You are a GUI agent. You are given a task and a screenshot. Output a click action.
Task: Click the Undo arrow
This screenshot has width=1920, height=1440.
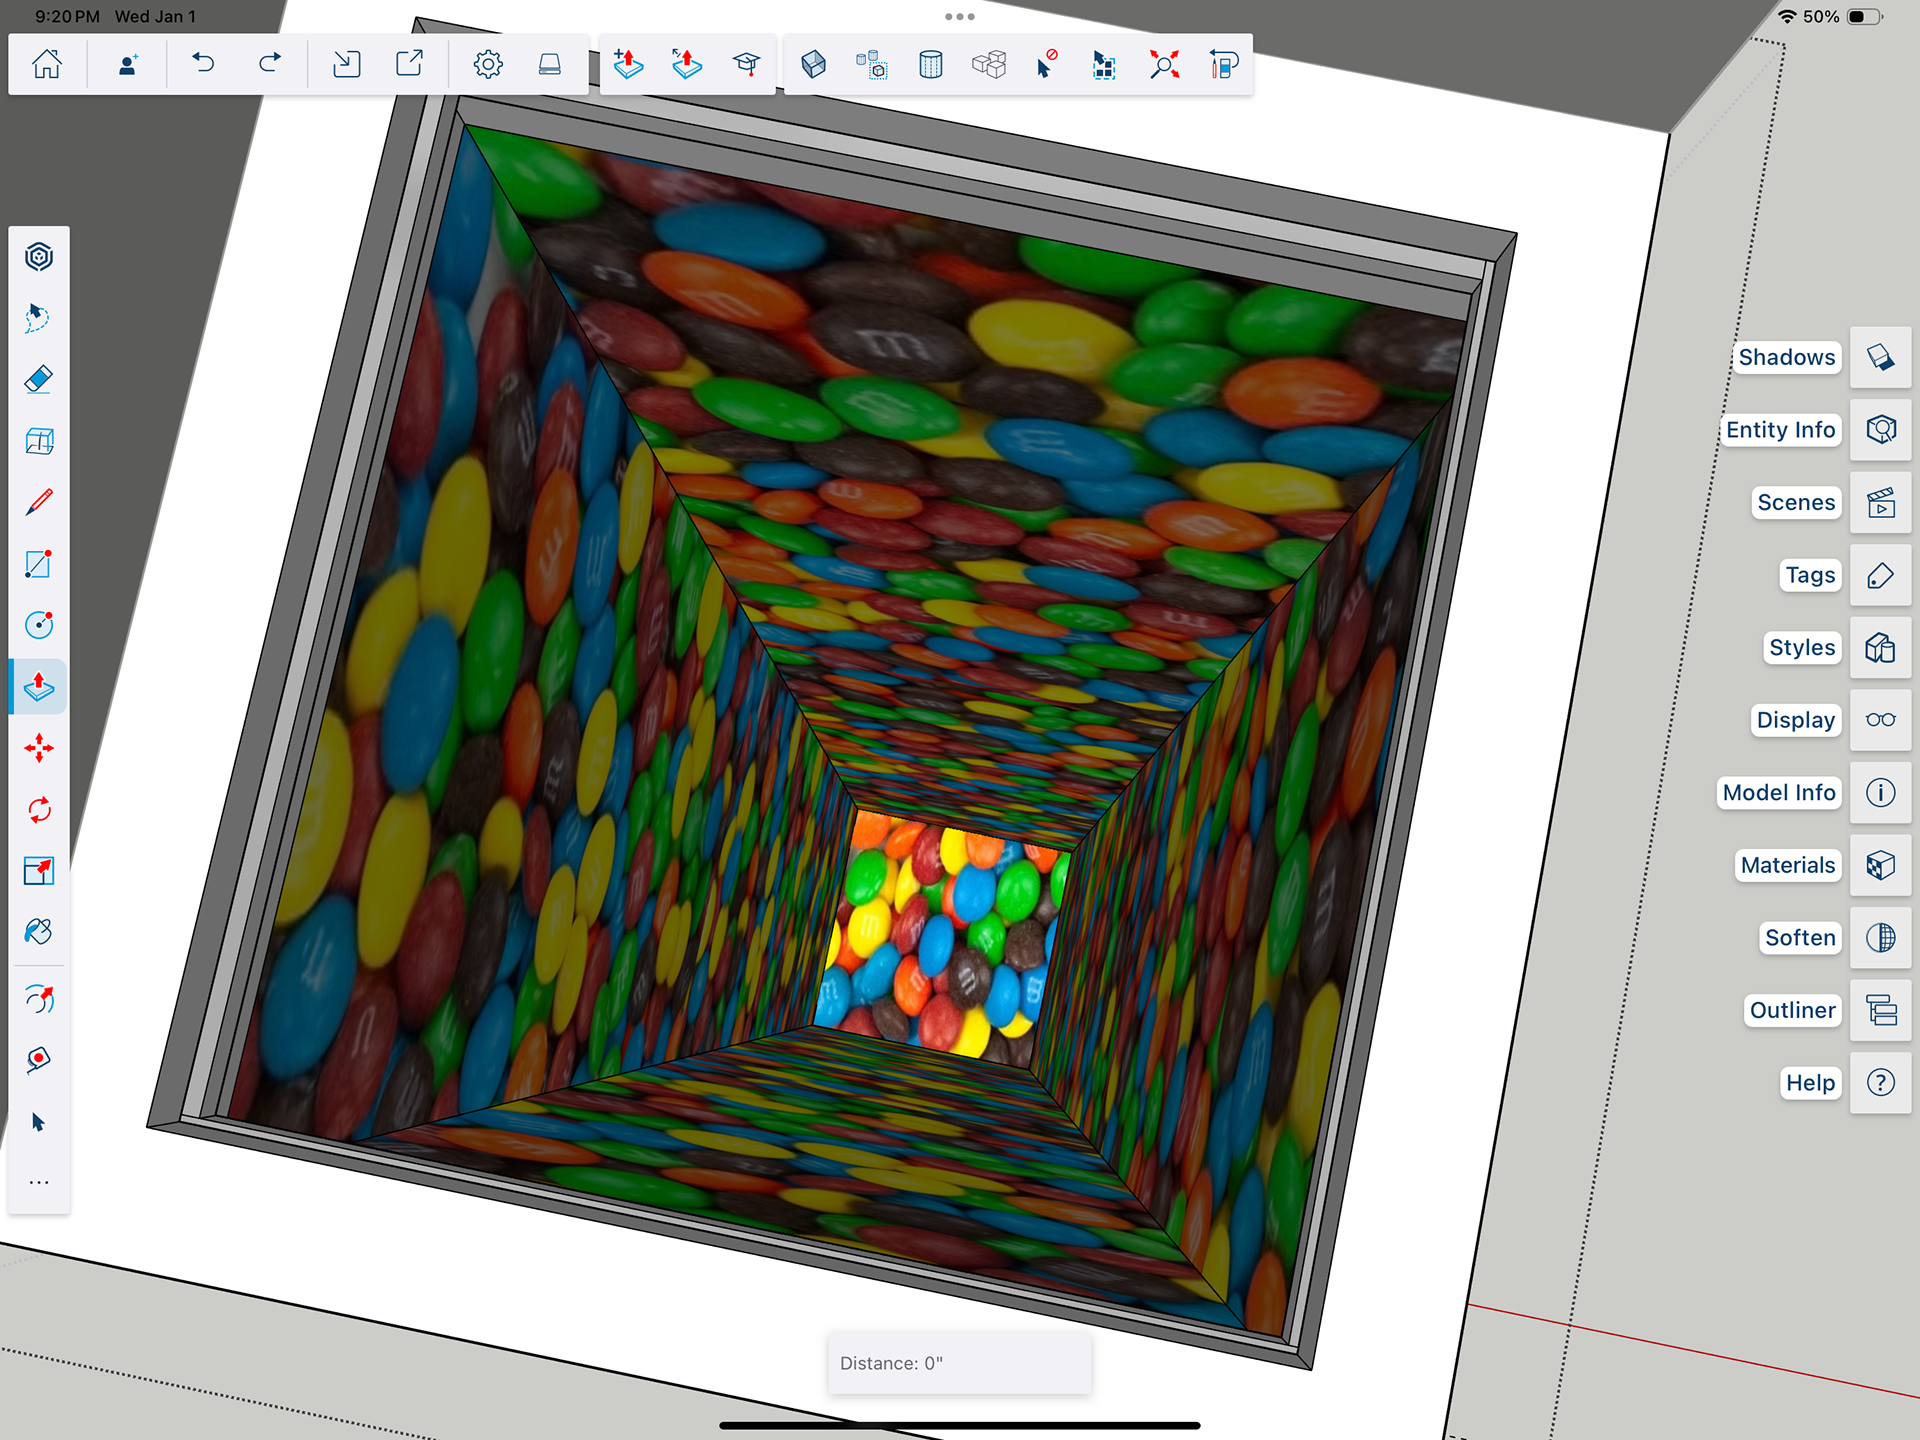[203, 65]
